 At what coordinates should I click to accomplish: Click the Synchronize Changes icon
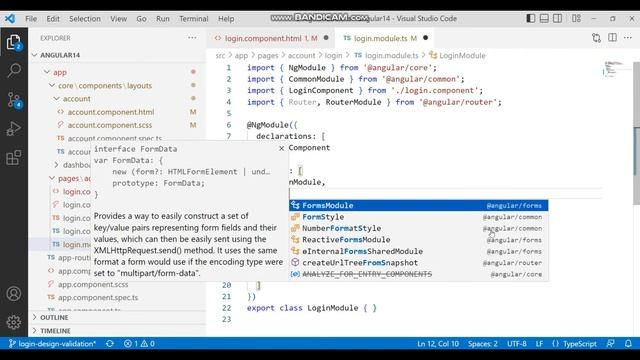(x=110, y=344)
